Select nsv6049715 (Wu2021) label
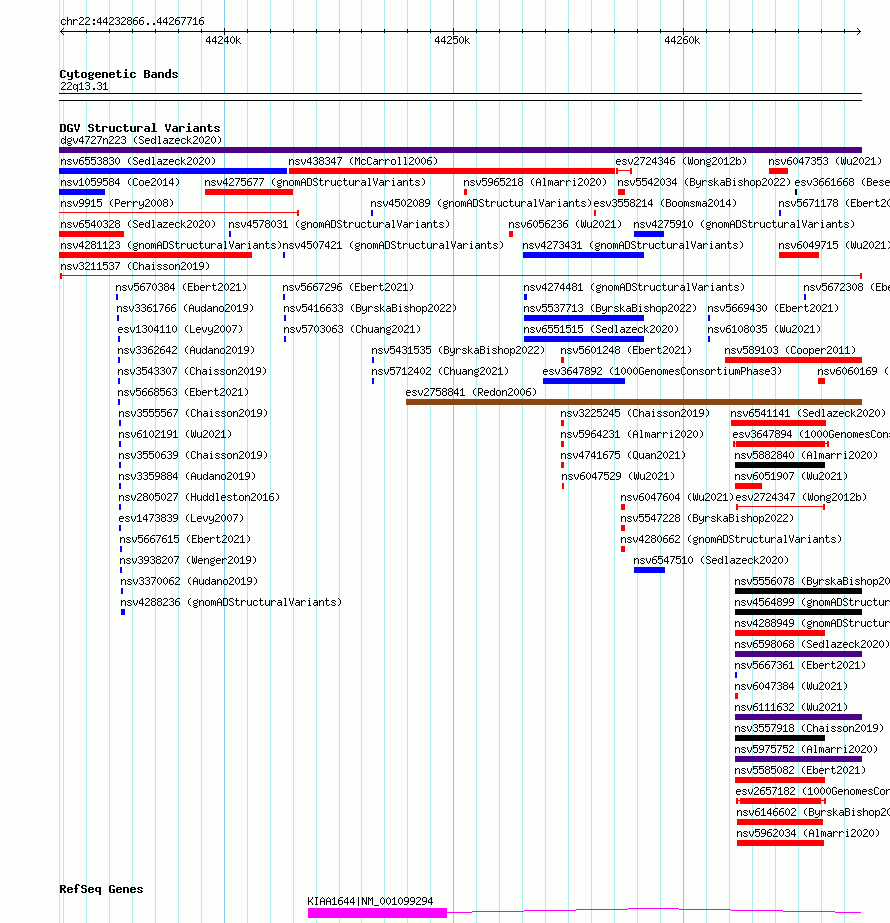 coord(834,245)
